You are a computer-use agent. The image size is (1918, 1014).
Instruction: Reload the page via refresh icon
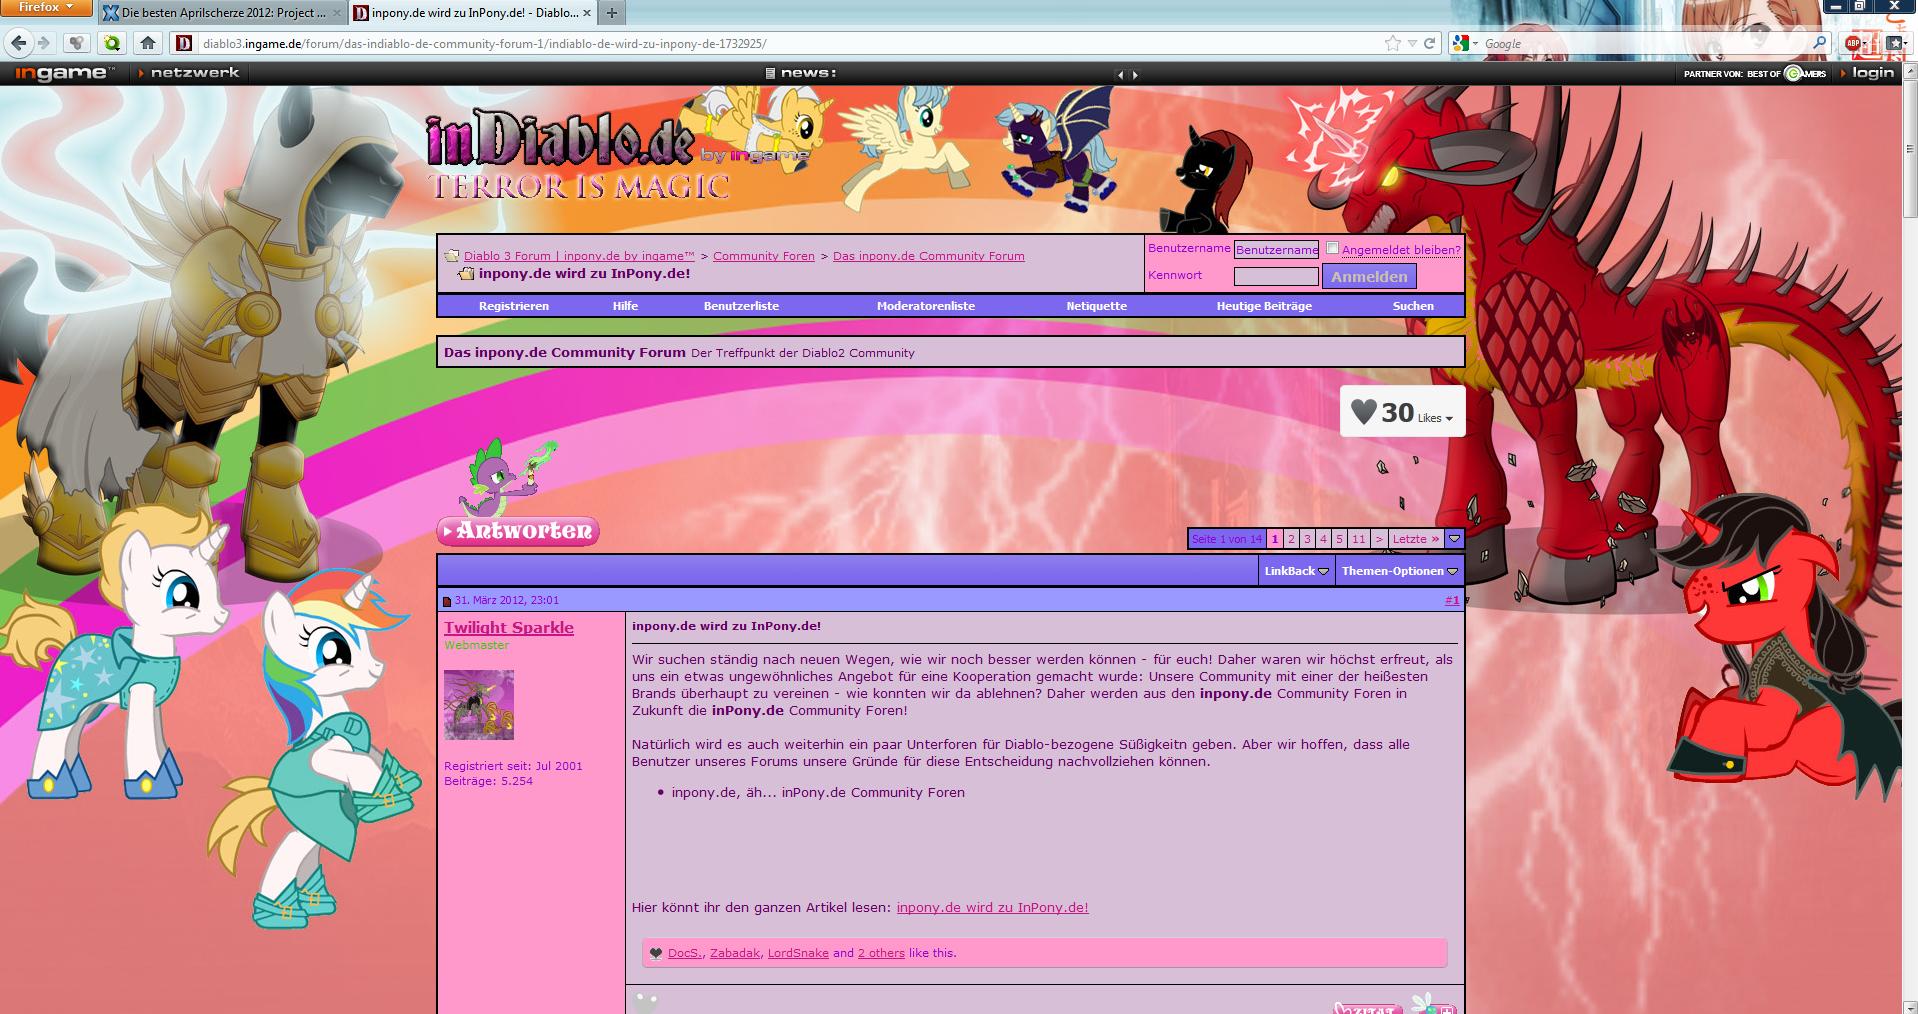[1430, 43]
